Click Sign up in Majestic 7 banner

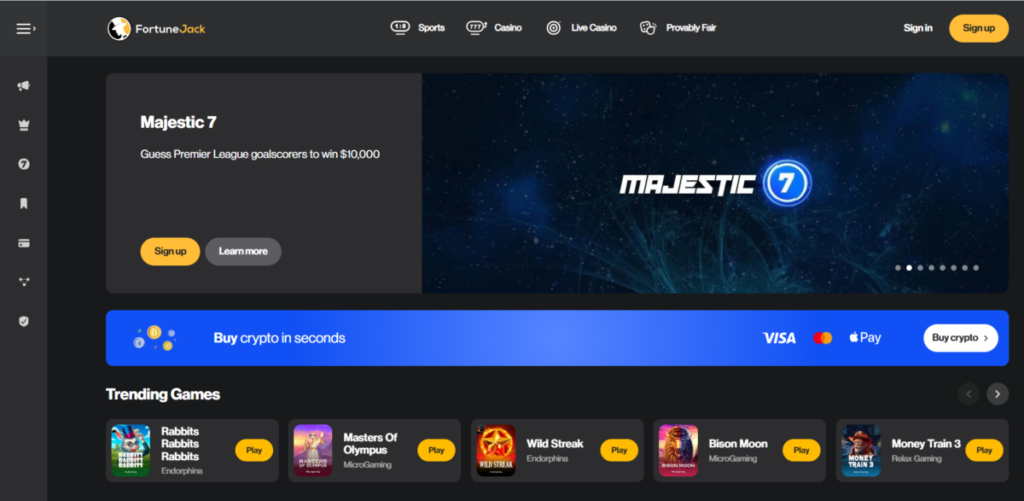170,251
